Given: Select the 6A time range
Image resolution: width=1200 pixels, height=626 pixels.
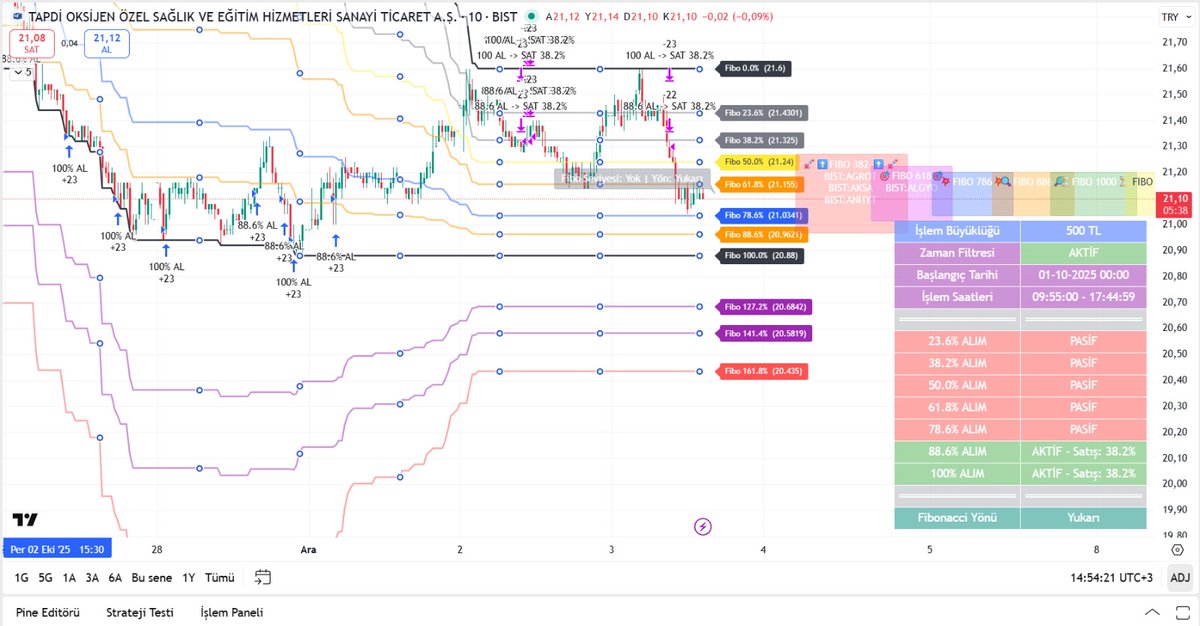Looking at the screenshot, I should tap(115, 578).
